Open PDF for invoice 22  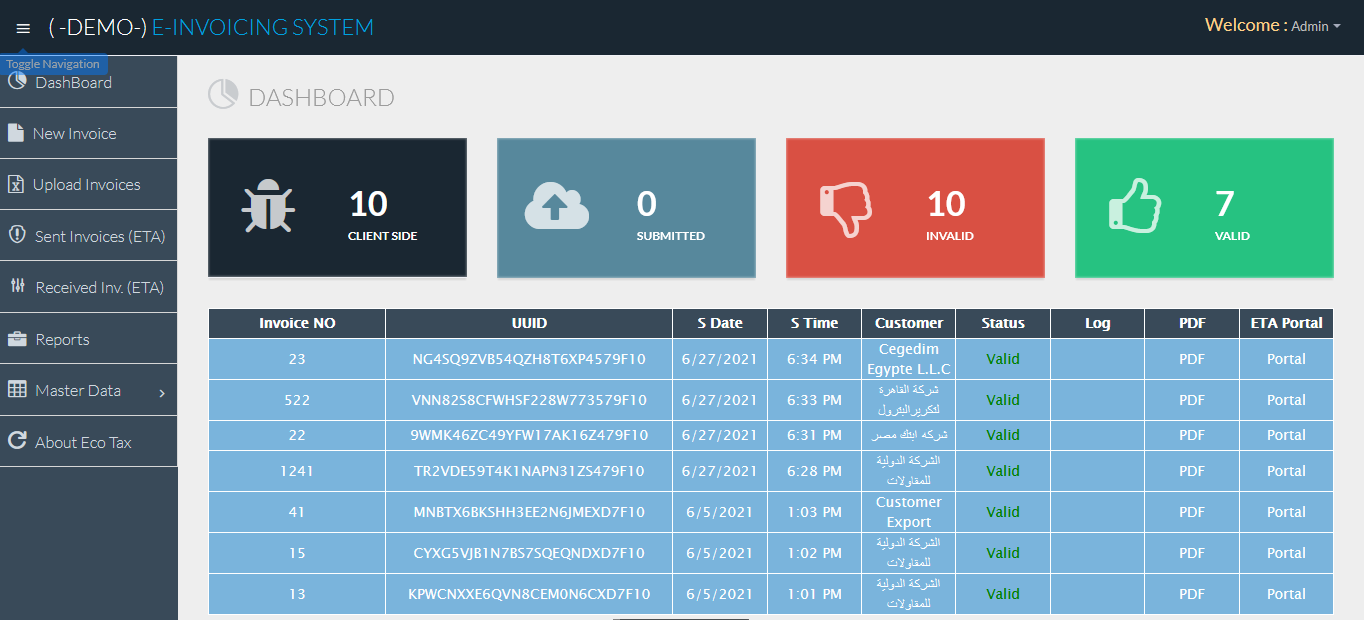coord(1192,435)
